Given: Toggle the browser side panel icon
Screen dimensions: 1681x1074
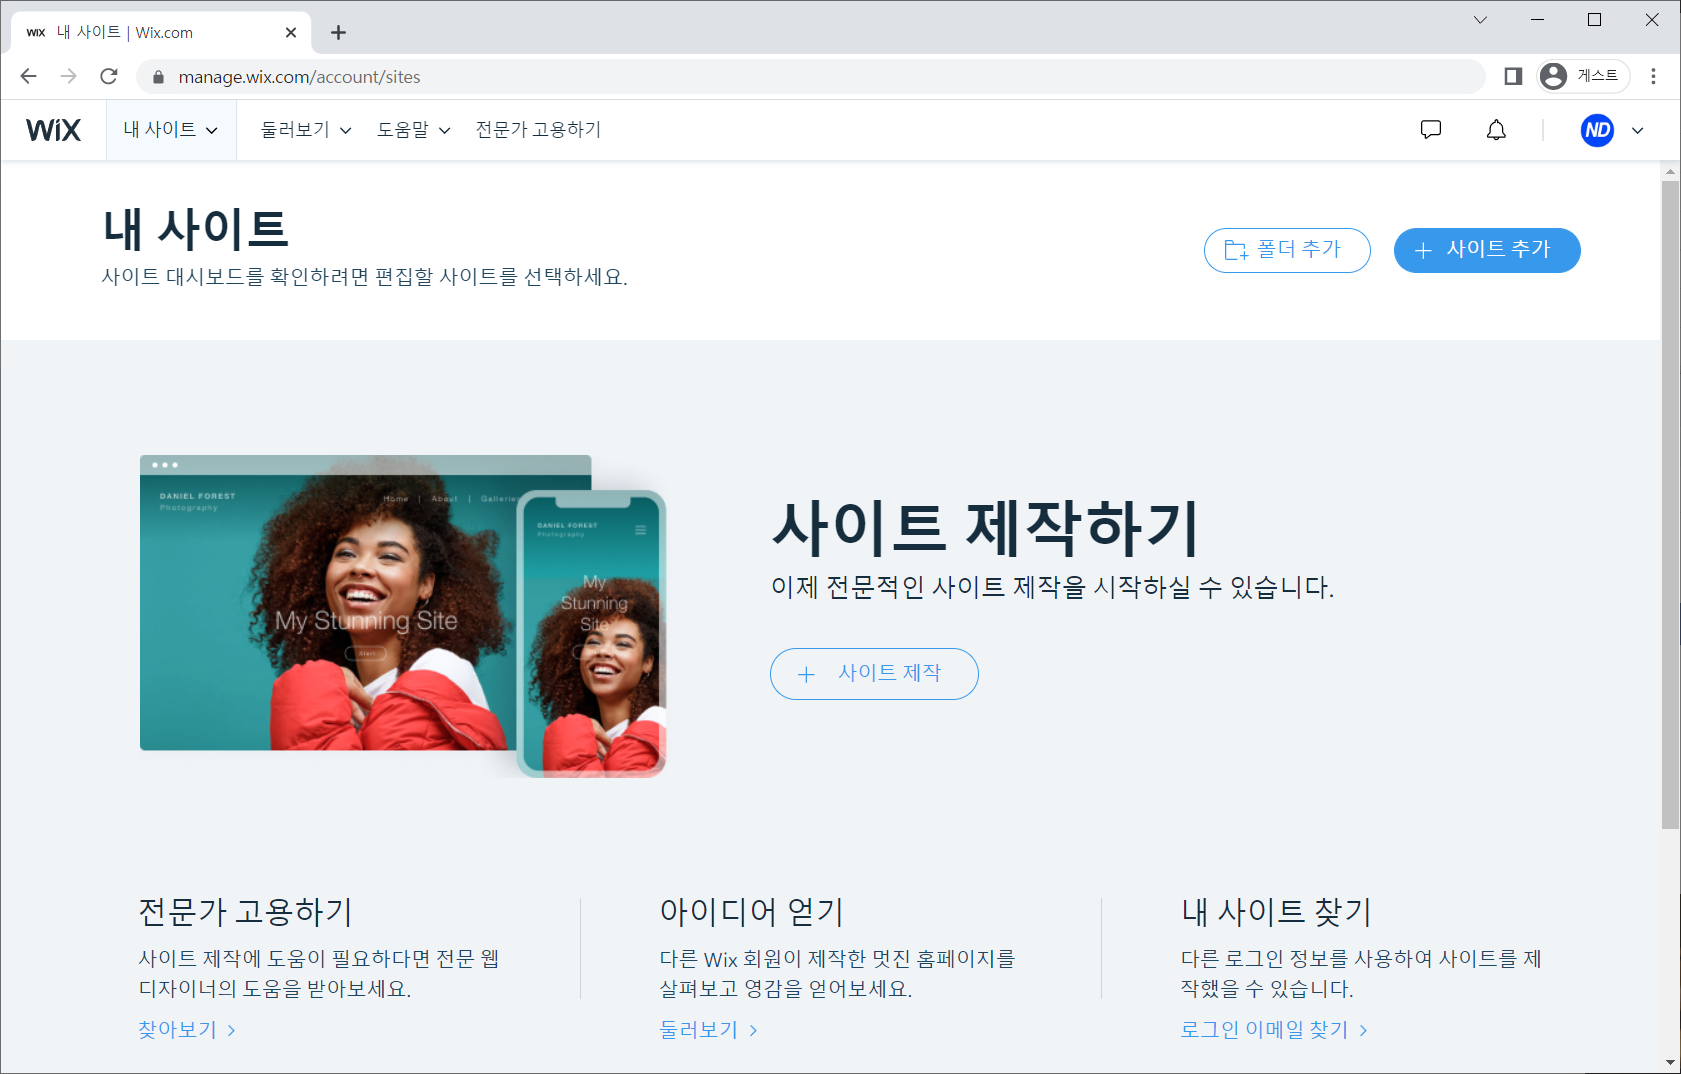Looking at the screenshot, I should point(1513,76).
